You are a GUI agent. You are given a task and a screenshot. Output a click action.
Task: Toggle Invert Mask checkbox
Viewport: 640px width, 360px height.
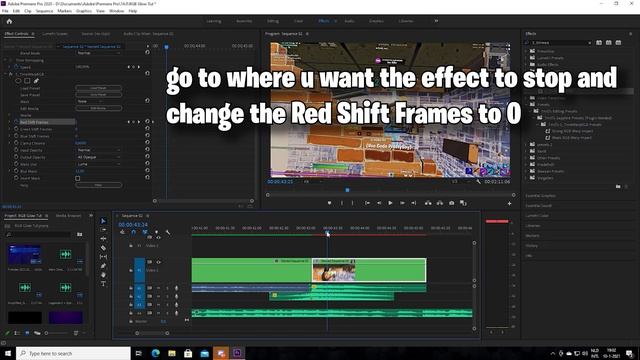tap(78, 178)
